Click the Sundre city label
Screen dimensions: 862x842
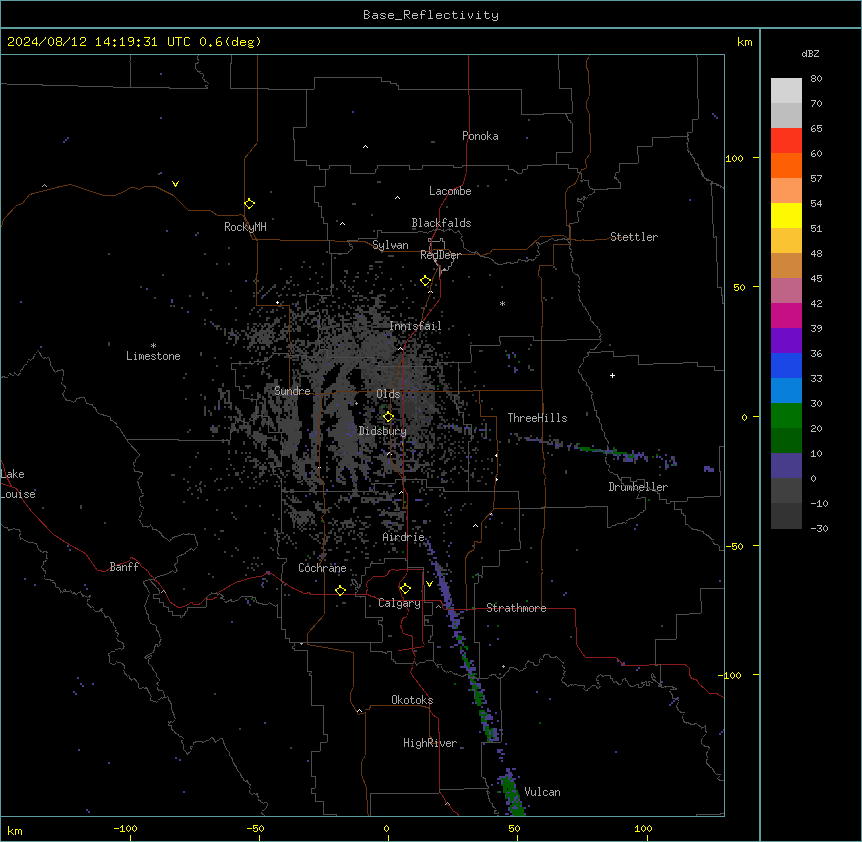[x=292, y=391]
